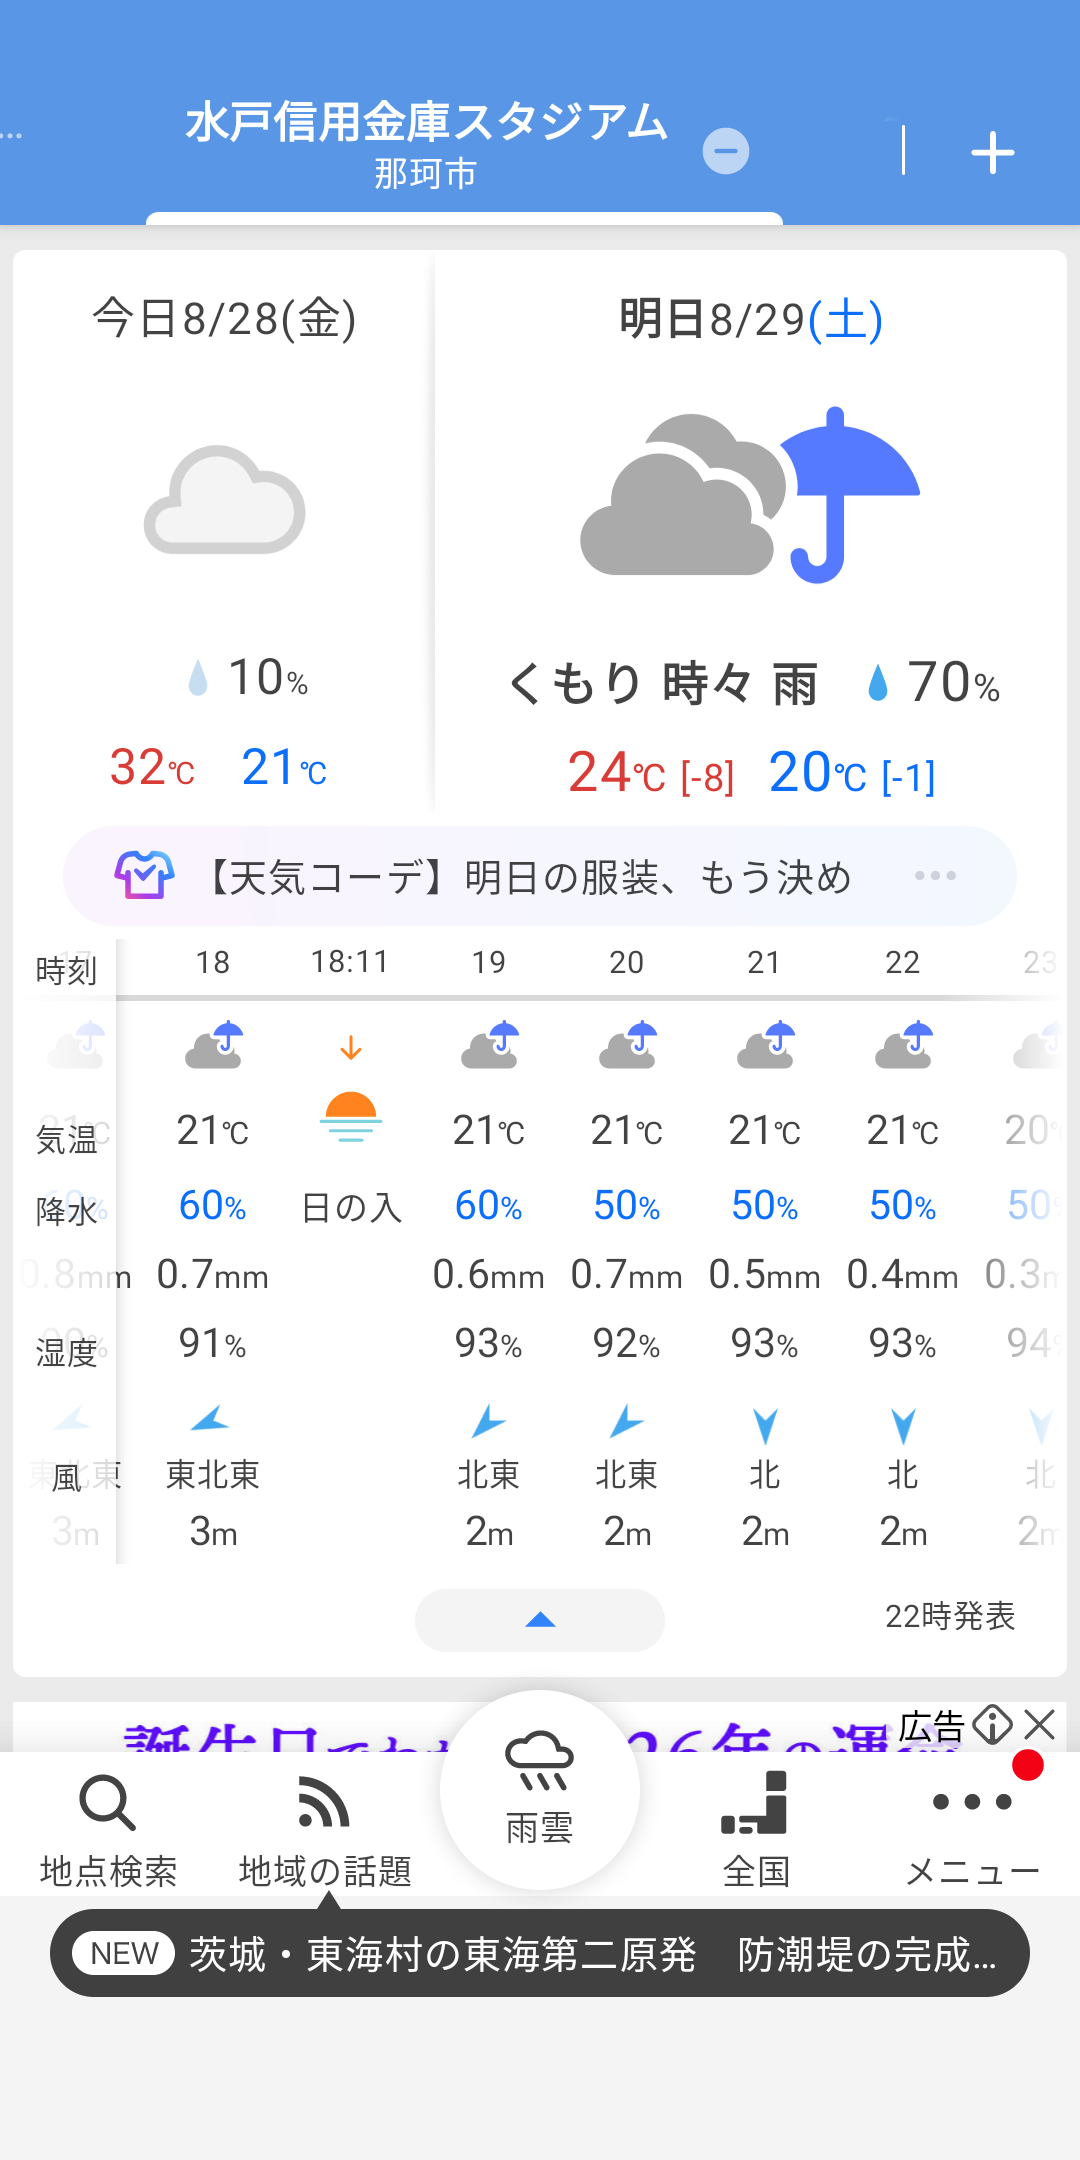The width and height of the screenshot is (1080, 2160).
Task: Add a new location with plus icon
Action: [992, 152]
